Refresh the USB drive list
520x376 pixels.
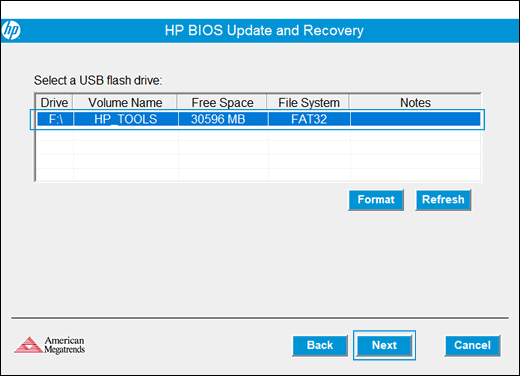pos(443,200)
